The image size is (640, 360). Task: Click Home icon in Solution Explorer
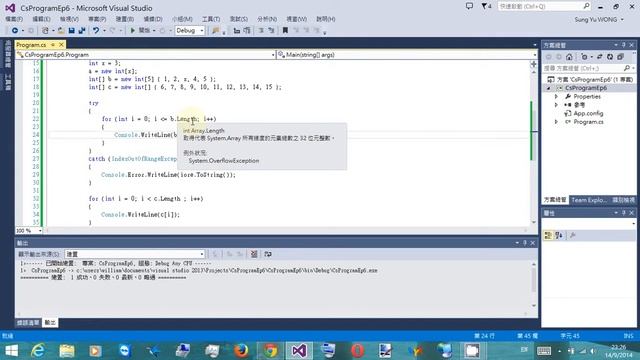[x=569, y=57]
